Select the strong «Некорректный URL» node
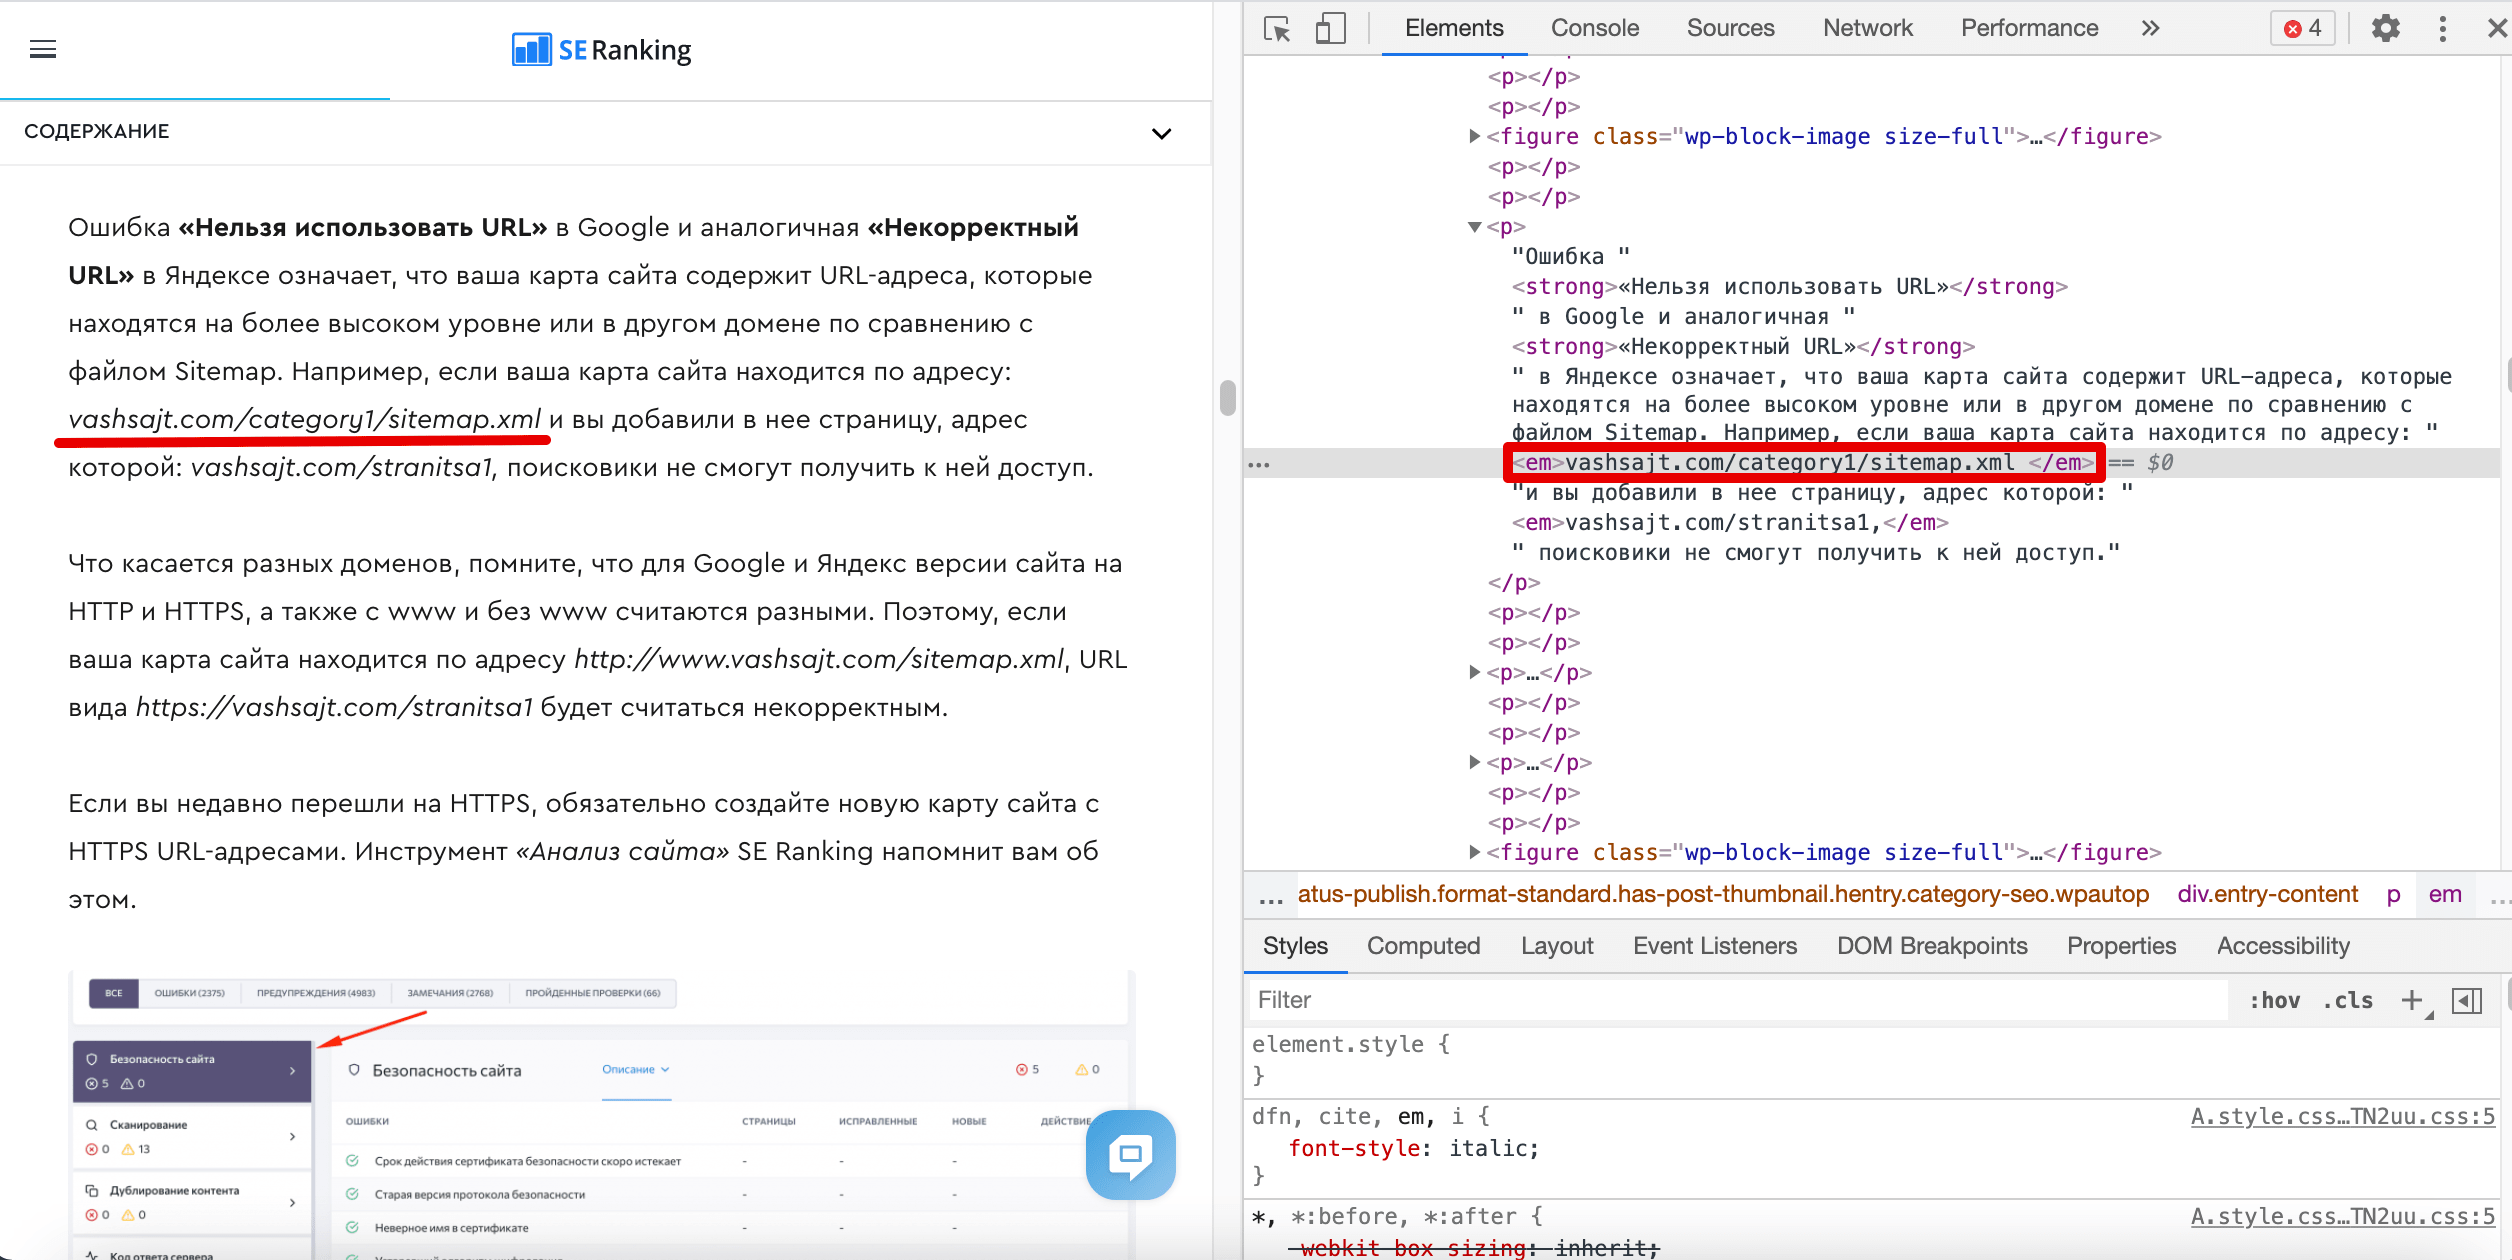This screenshot has height=1260, width=2512. pos(1743,346)
